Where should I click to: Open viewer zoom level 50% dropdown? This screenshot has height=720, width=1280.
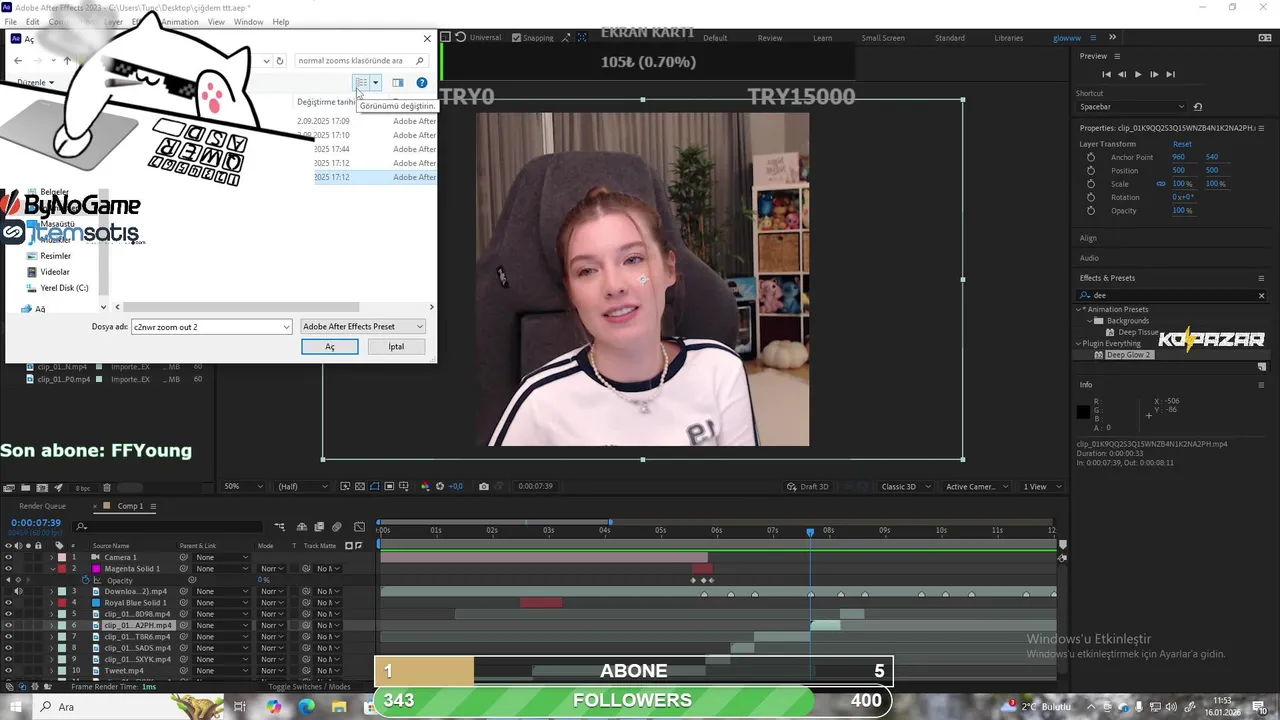tap(243, 486)
